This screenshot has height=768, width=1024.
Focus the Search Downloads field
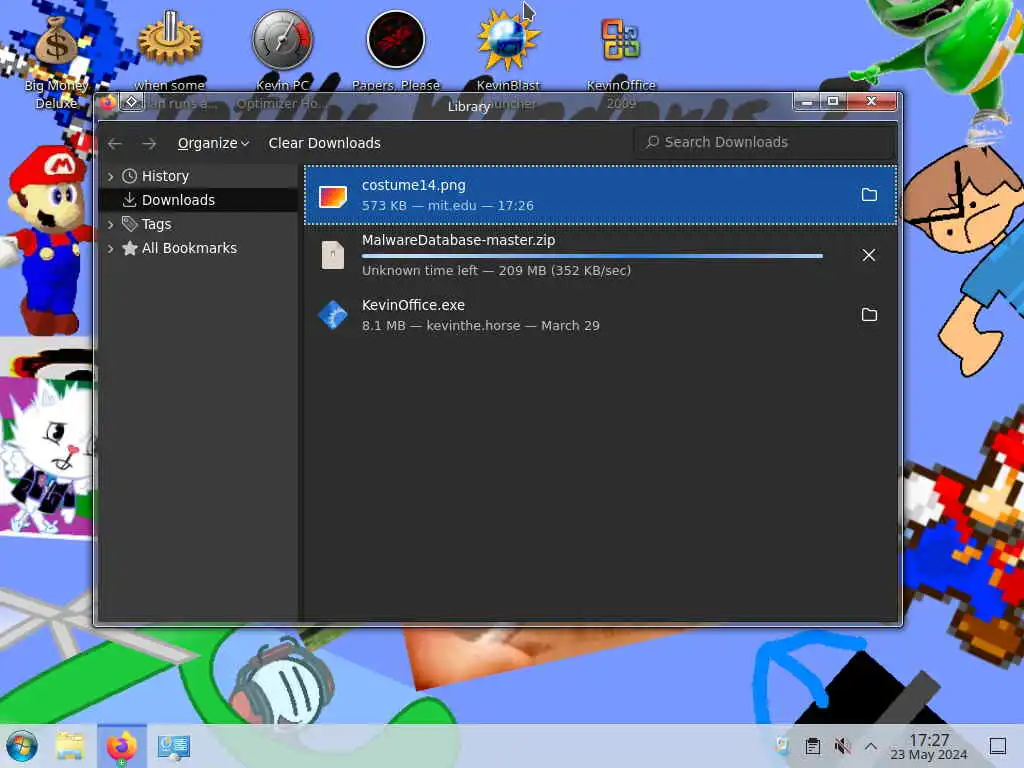[764, 142]
